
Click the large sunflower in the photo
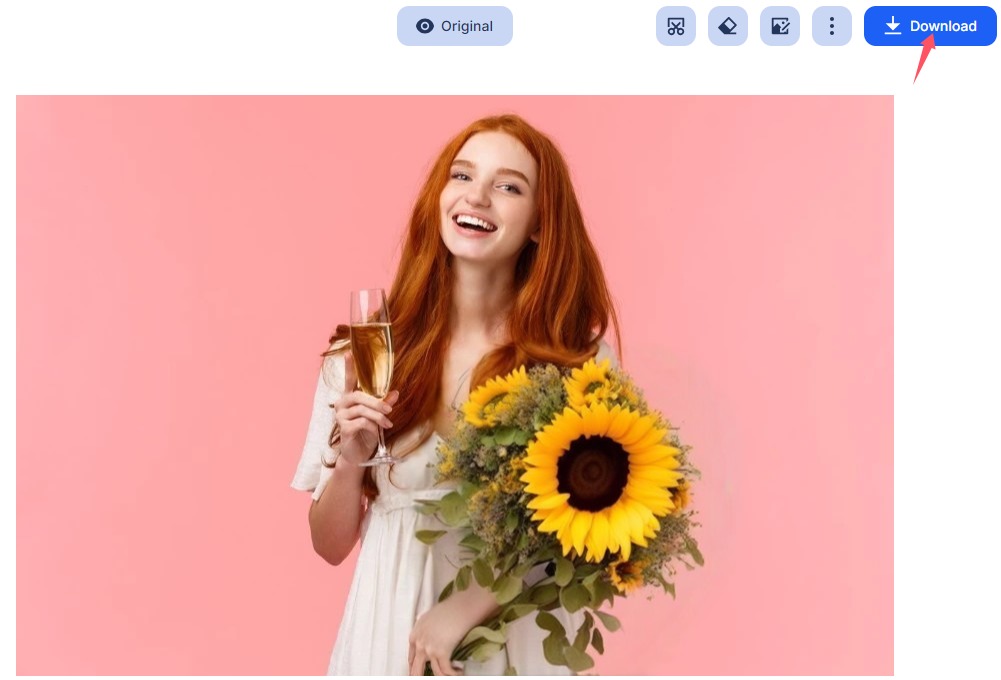pos(599,470)
